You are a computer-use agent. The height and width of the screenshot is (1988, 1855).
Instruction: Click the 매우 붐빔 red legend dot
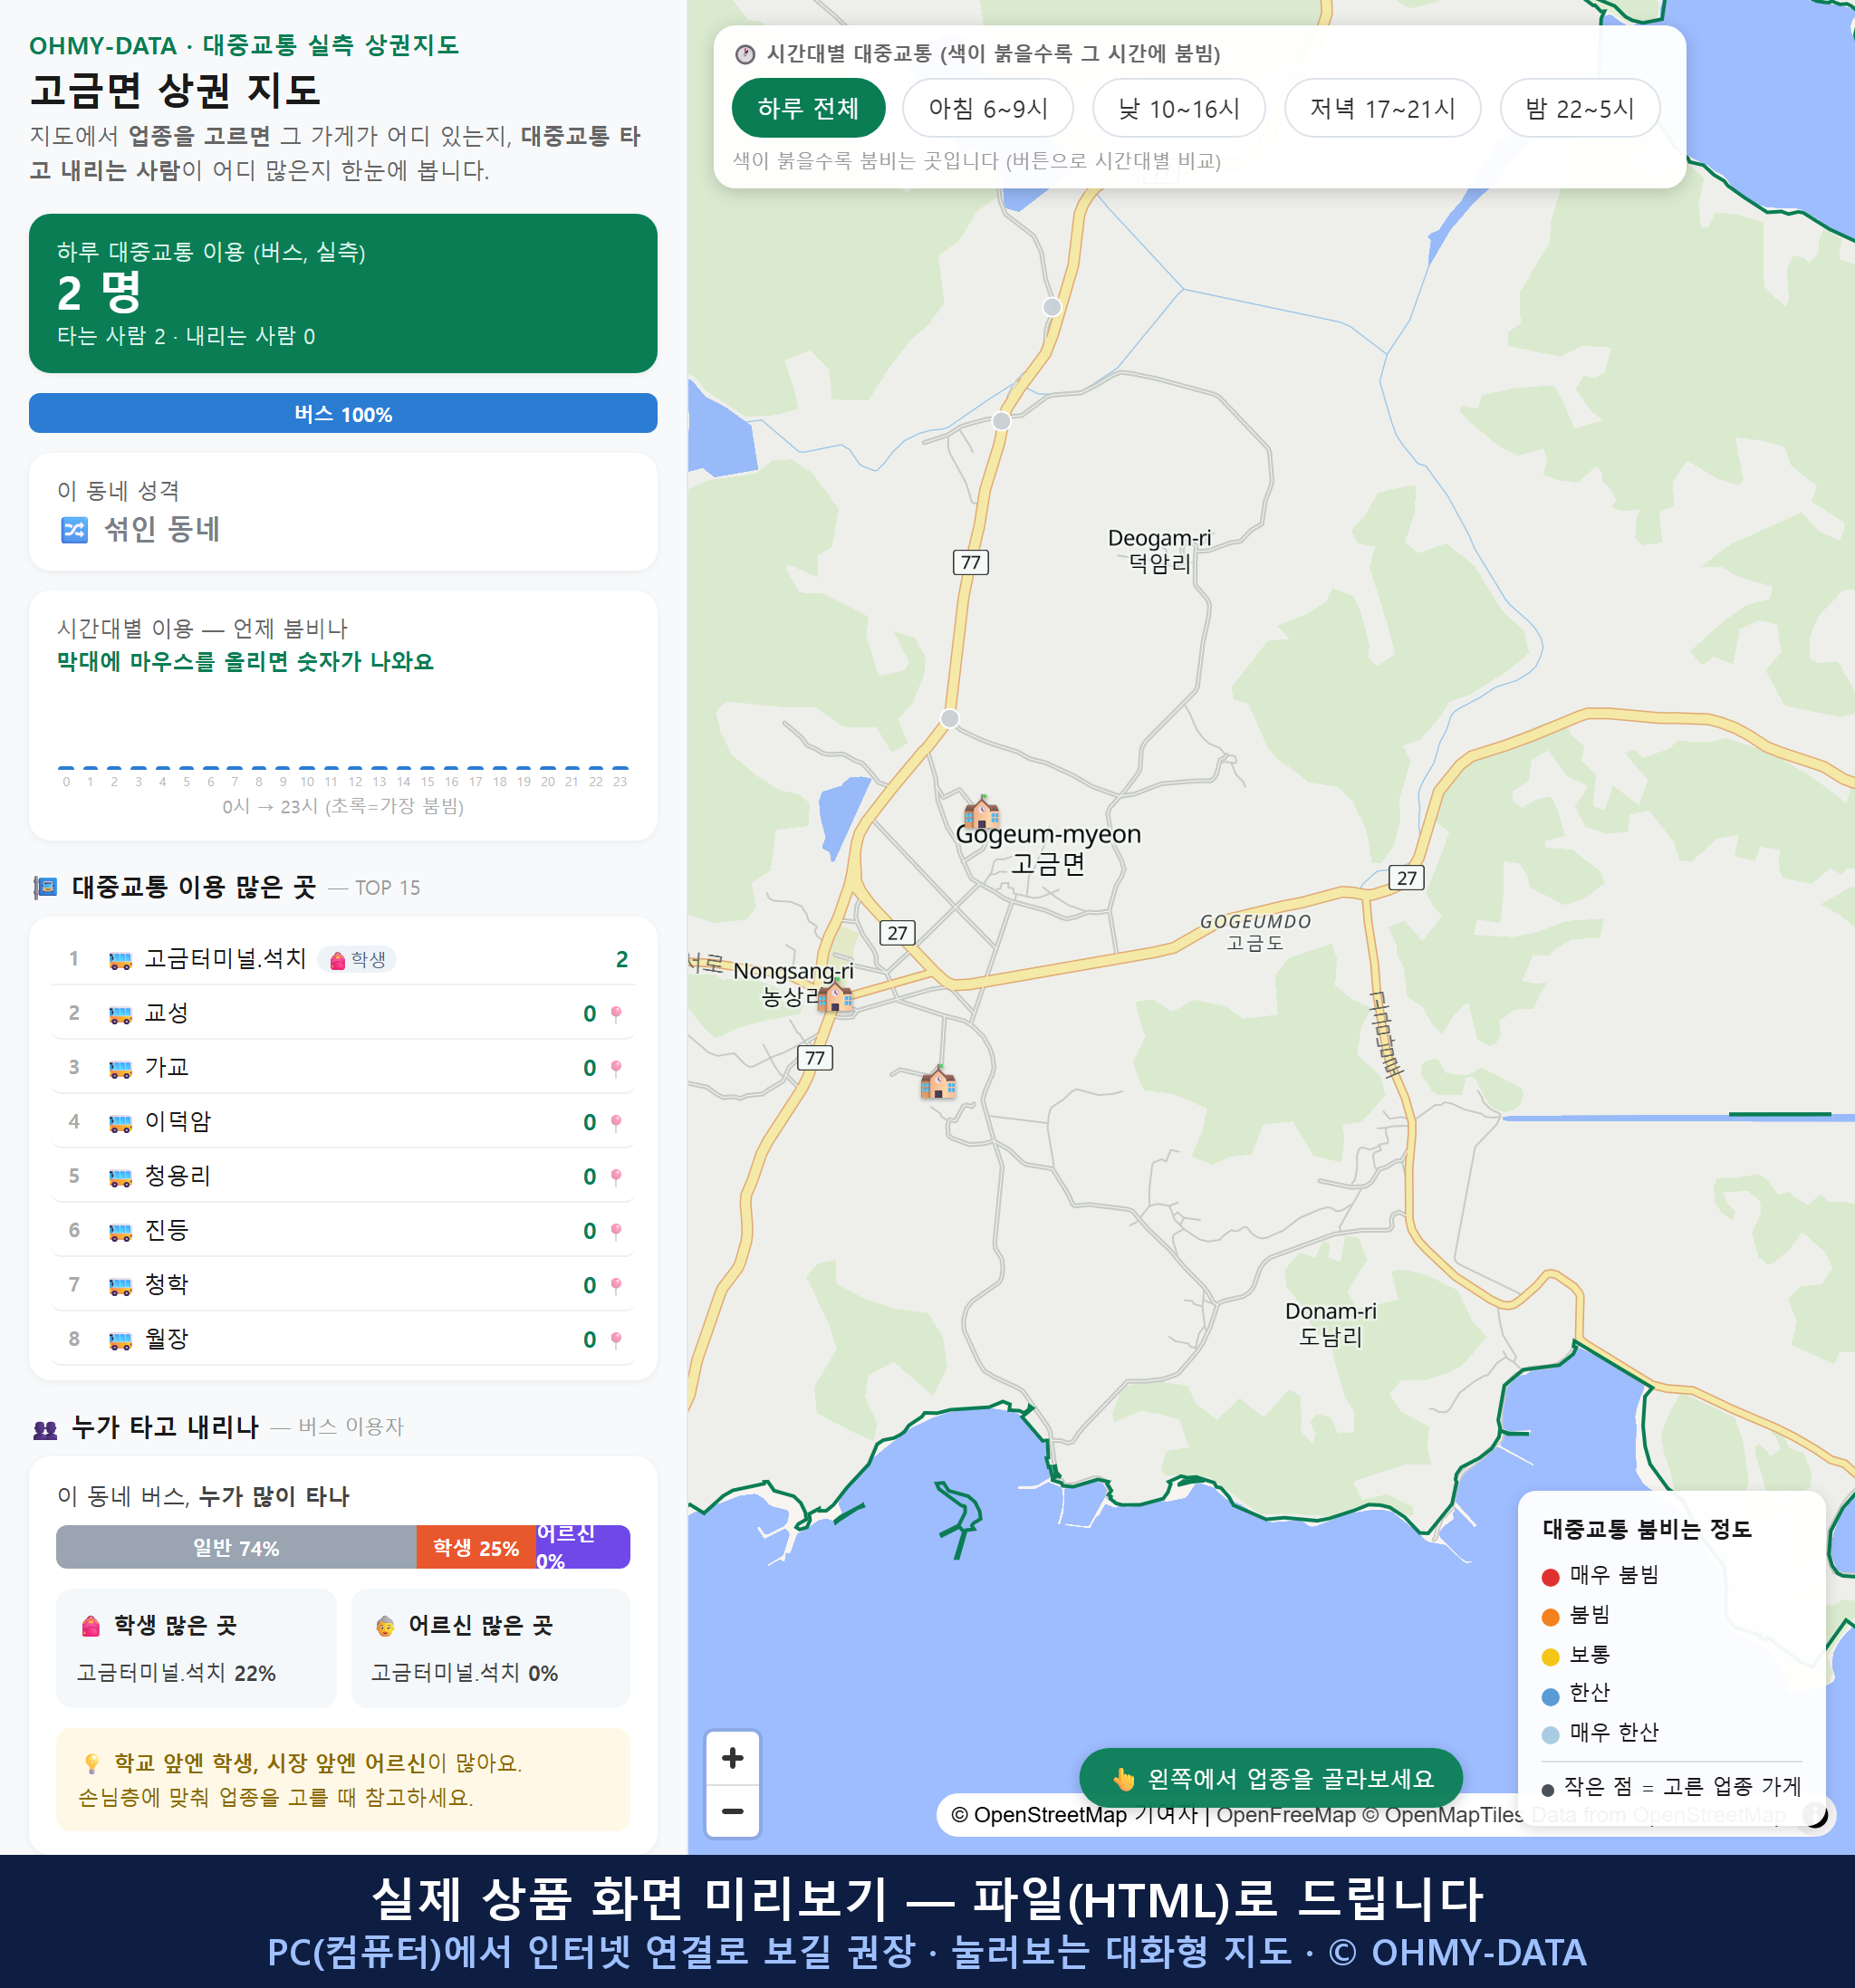[x=1550, y=1577]
